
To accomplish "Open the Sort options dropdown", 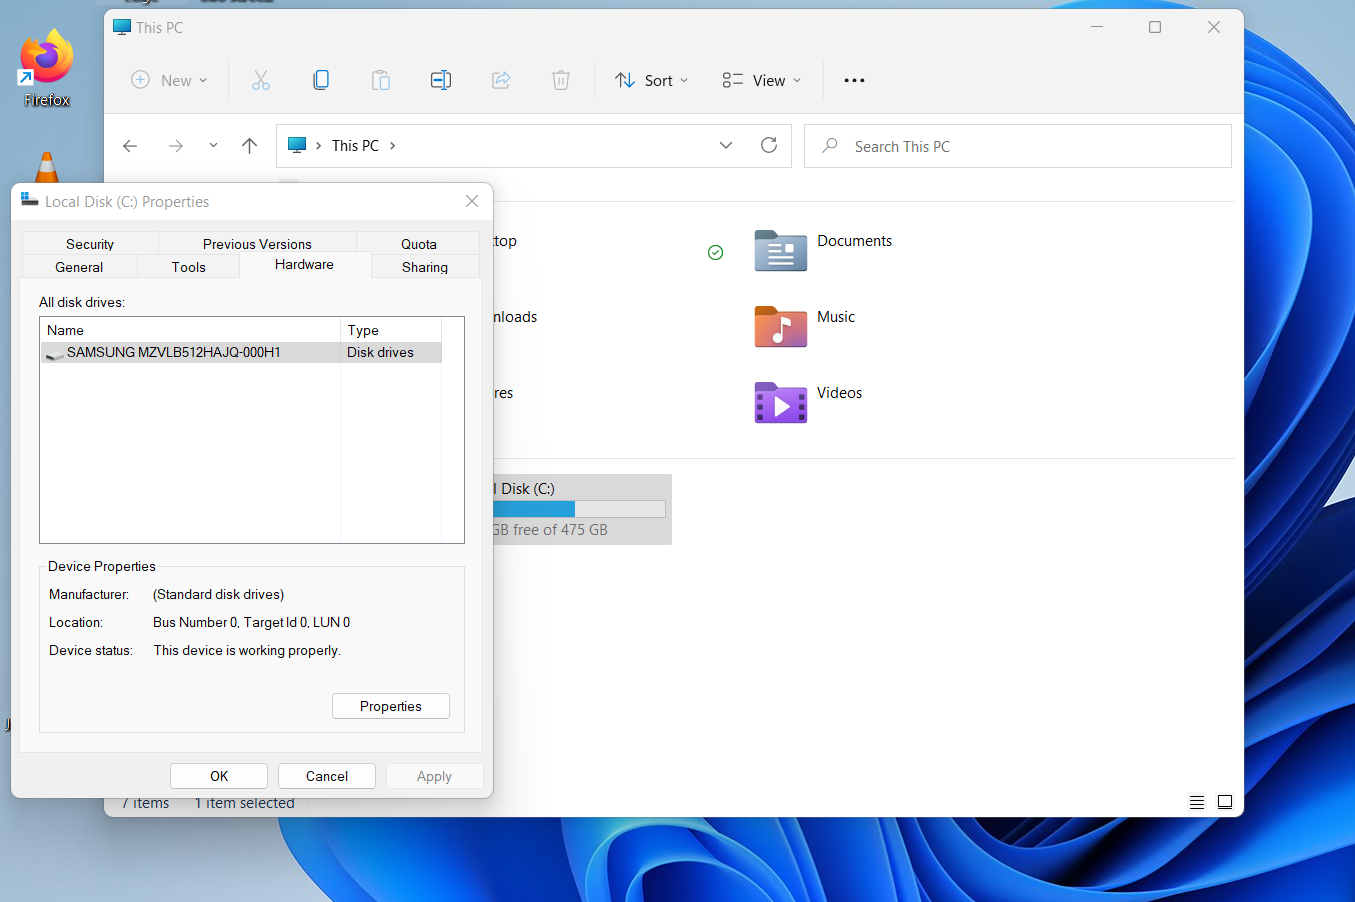I will [651, 80].
